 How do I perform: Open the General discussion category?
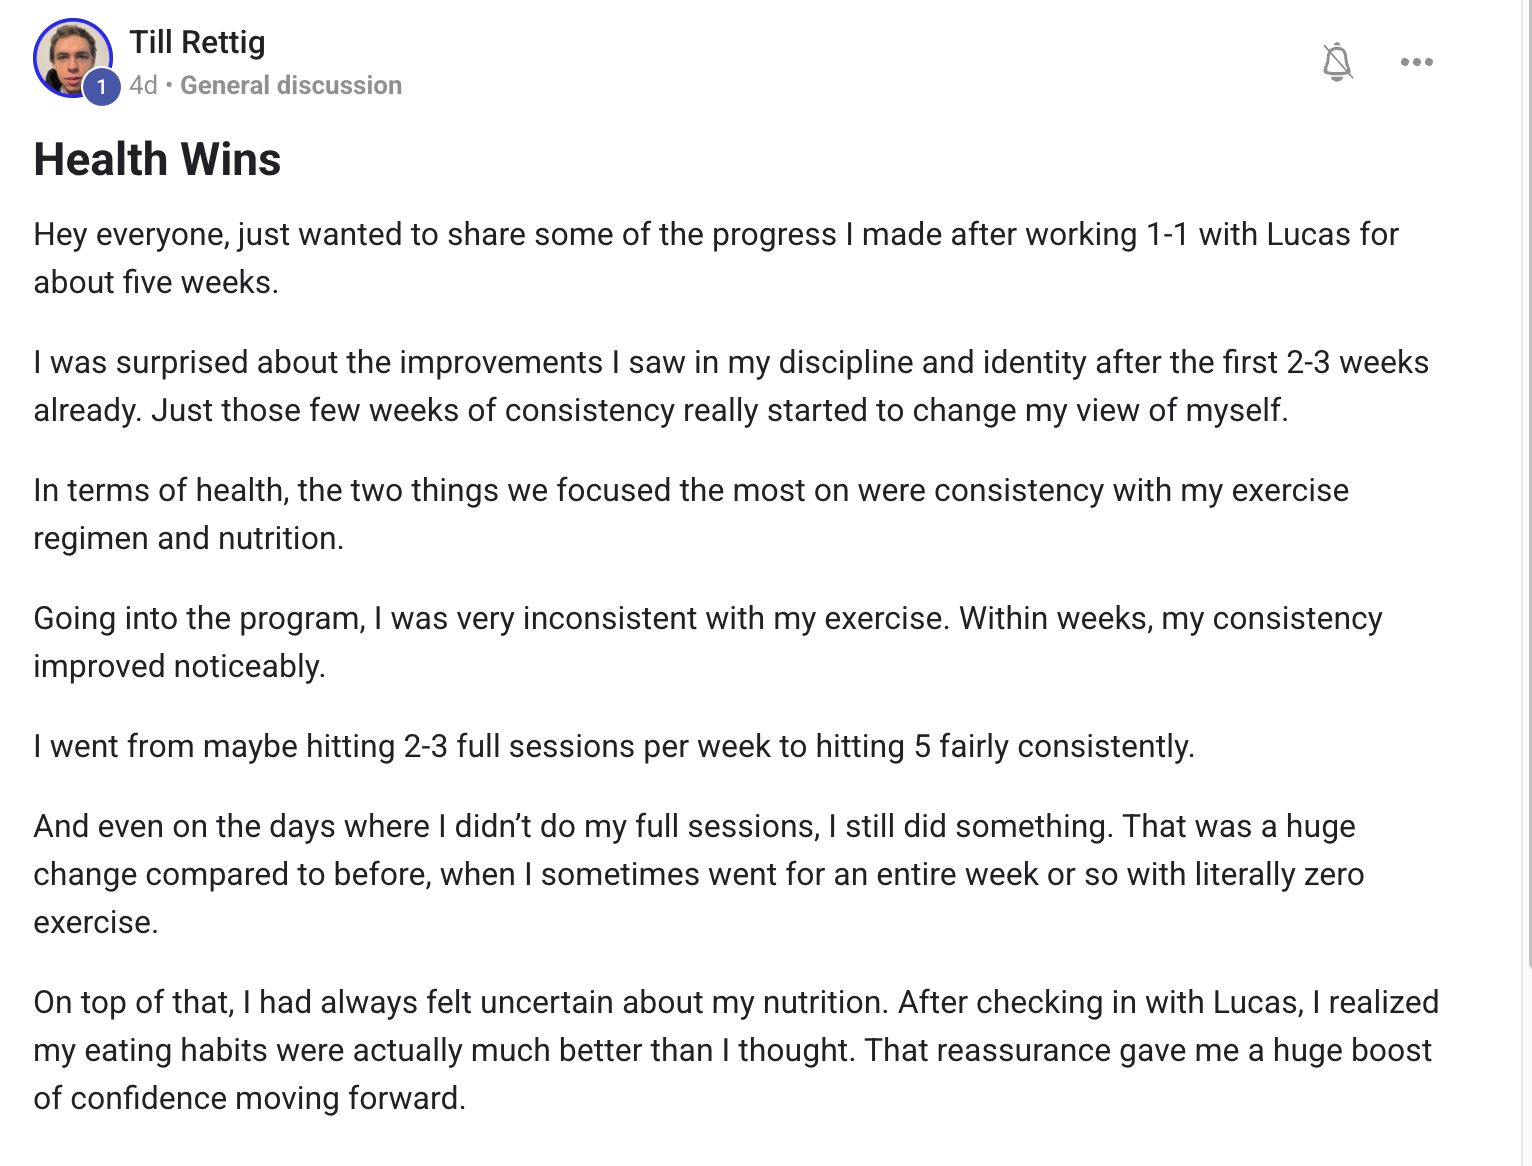[x=291, y=85]
